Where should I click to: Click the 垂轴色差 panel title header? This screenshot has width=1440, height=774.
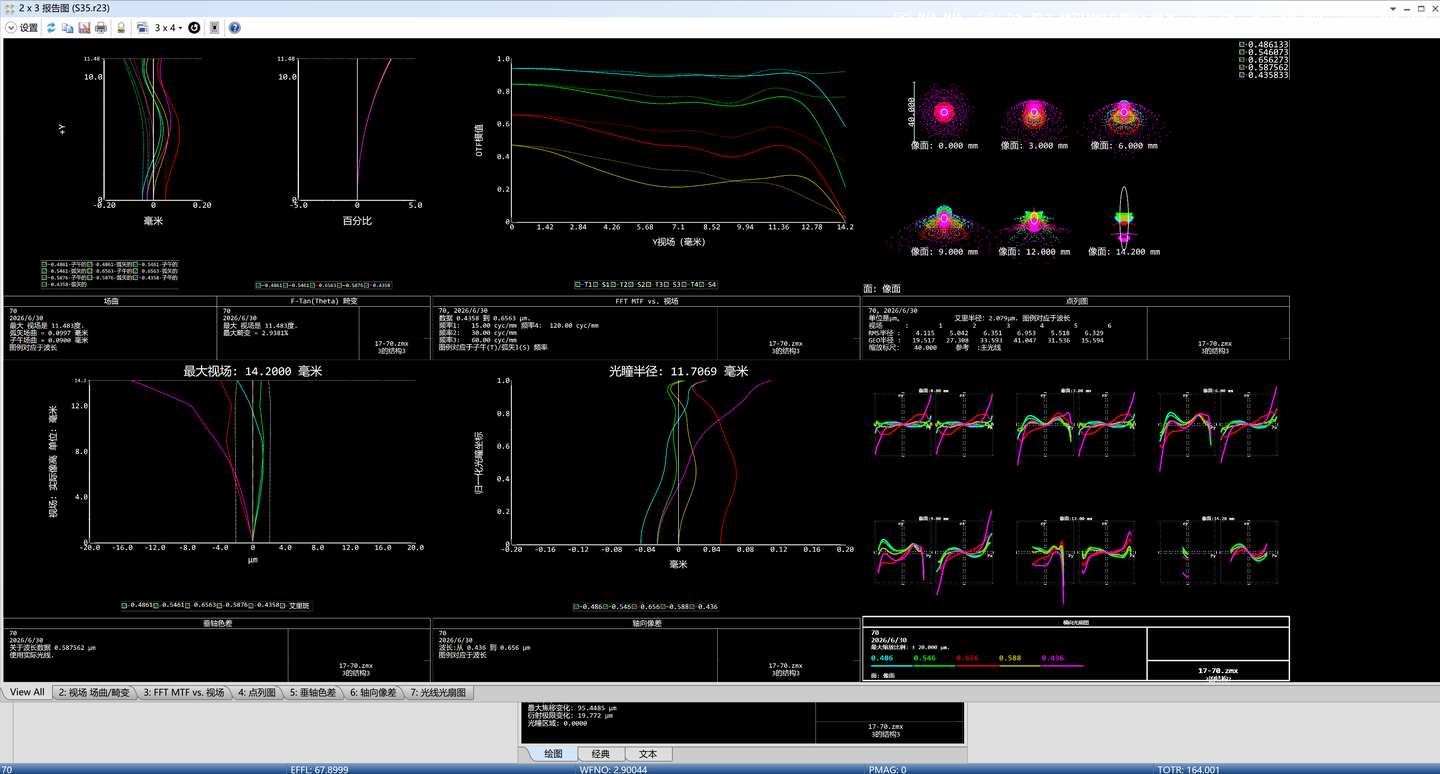coord(217,623)
